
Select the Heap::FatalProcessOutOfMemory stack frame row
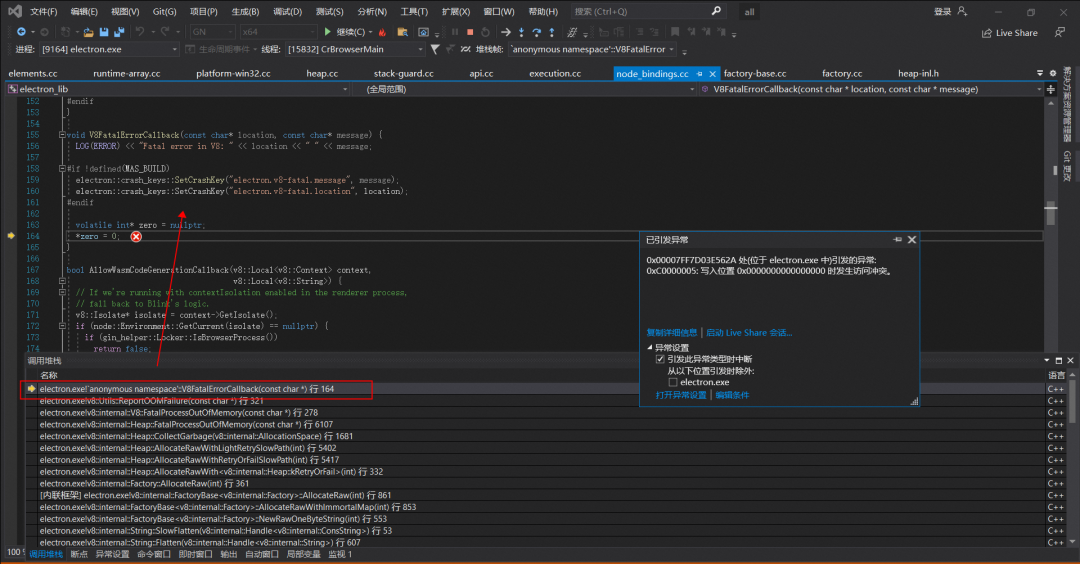click(536, 424)
